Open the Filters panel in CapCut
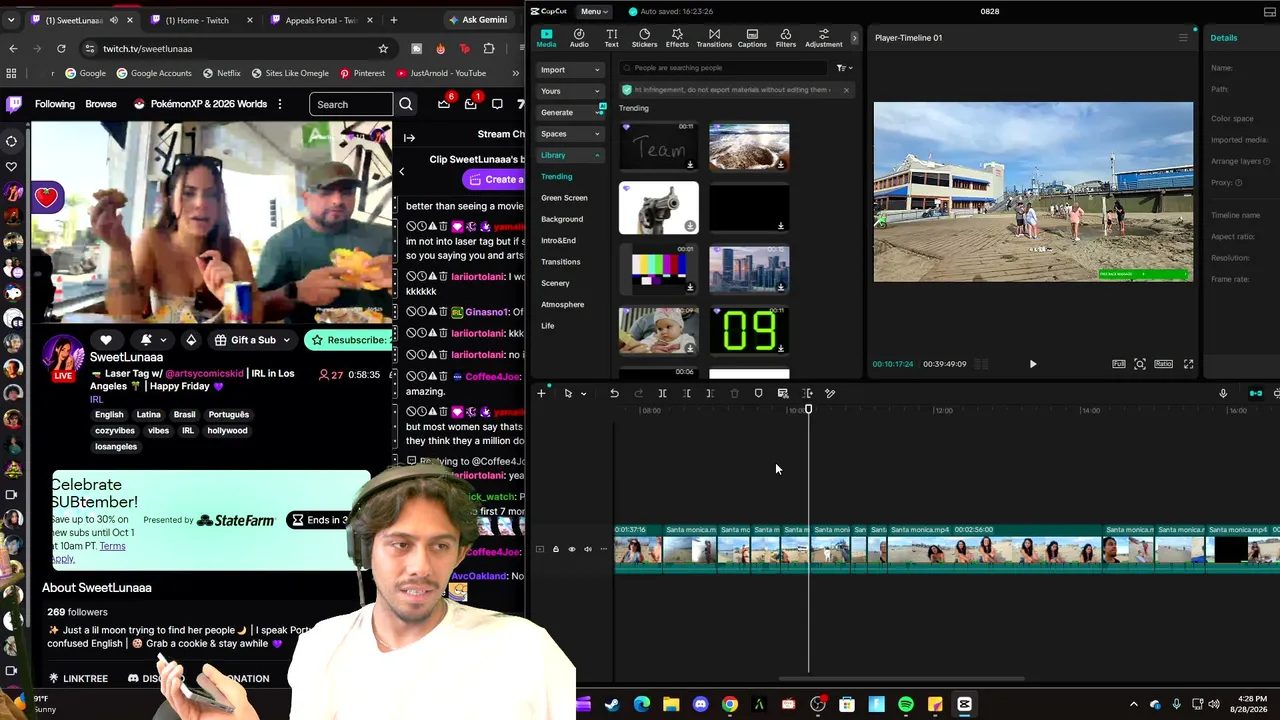The image size is (1280, 720). pyautogui.click(x=786, y=38)
